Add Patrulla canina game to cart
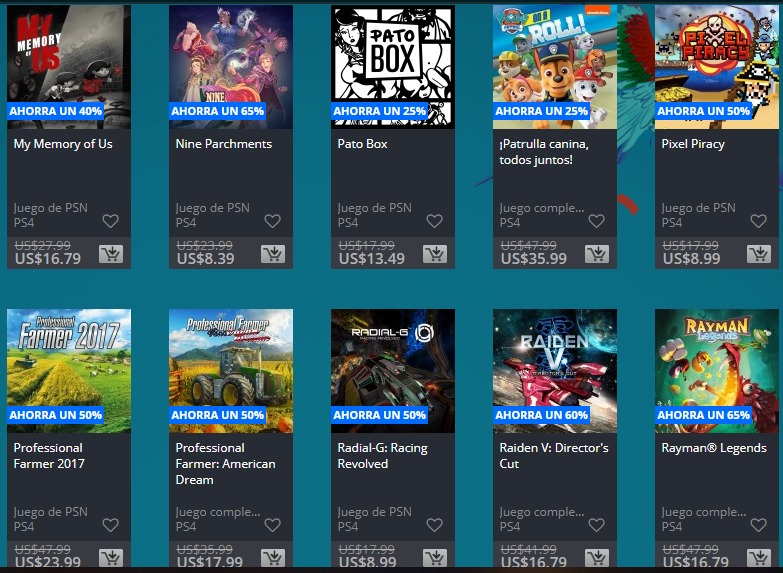This screenshot has width=783, height=573. [597, 254]
